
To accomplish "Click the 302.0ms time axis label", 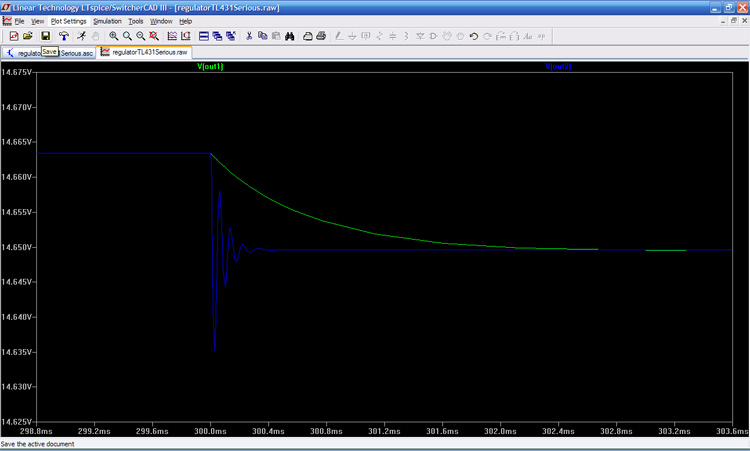I will tap(500, 431).
